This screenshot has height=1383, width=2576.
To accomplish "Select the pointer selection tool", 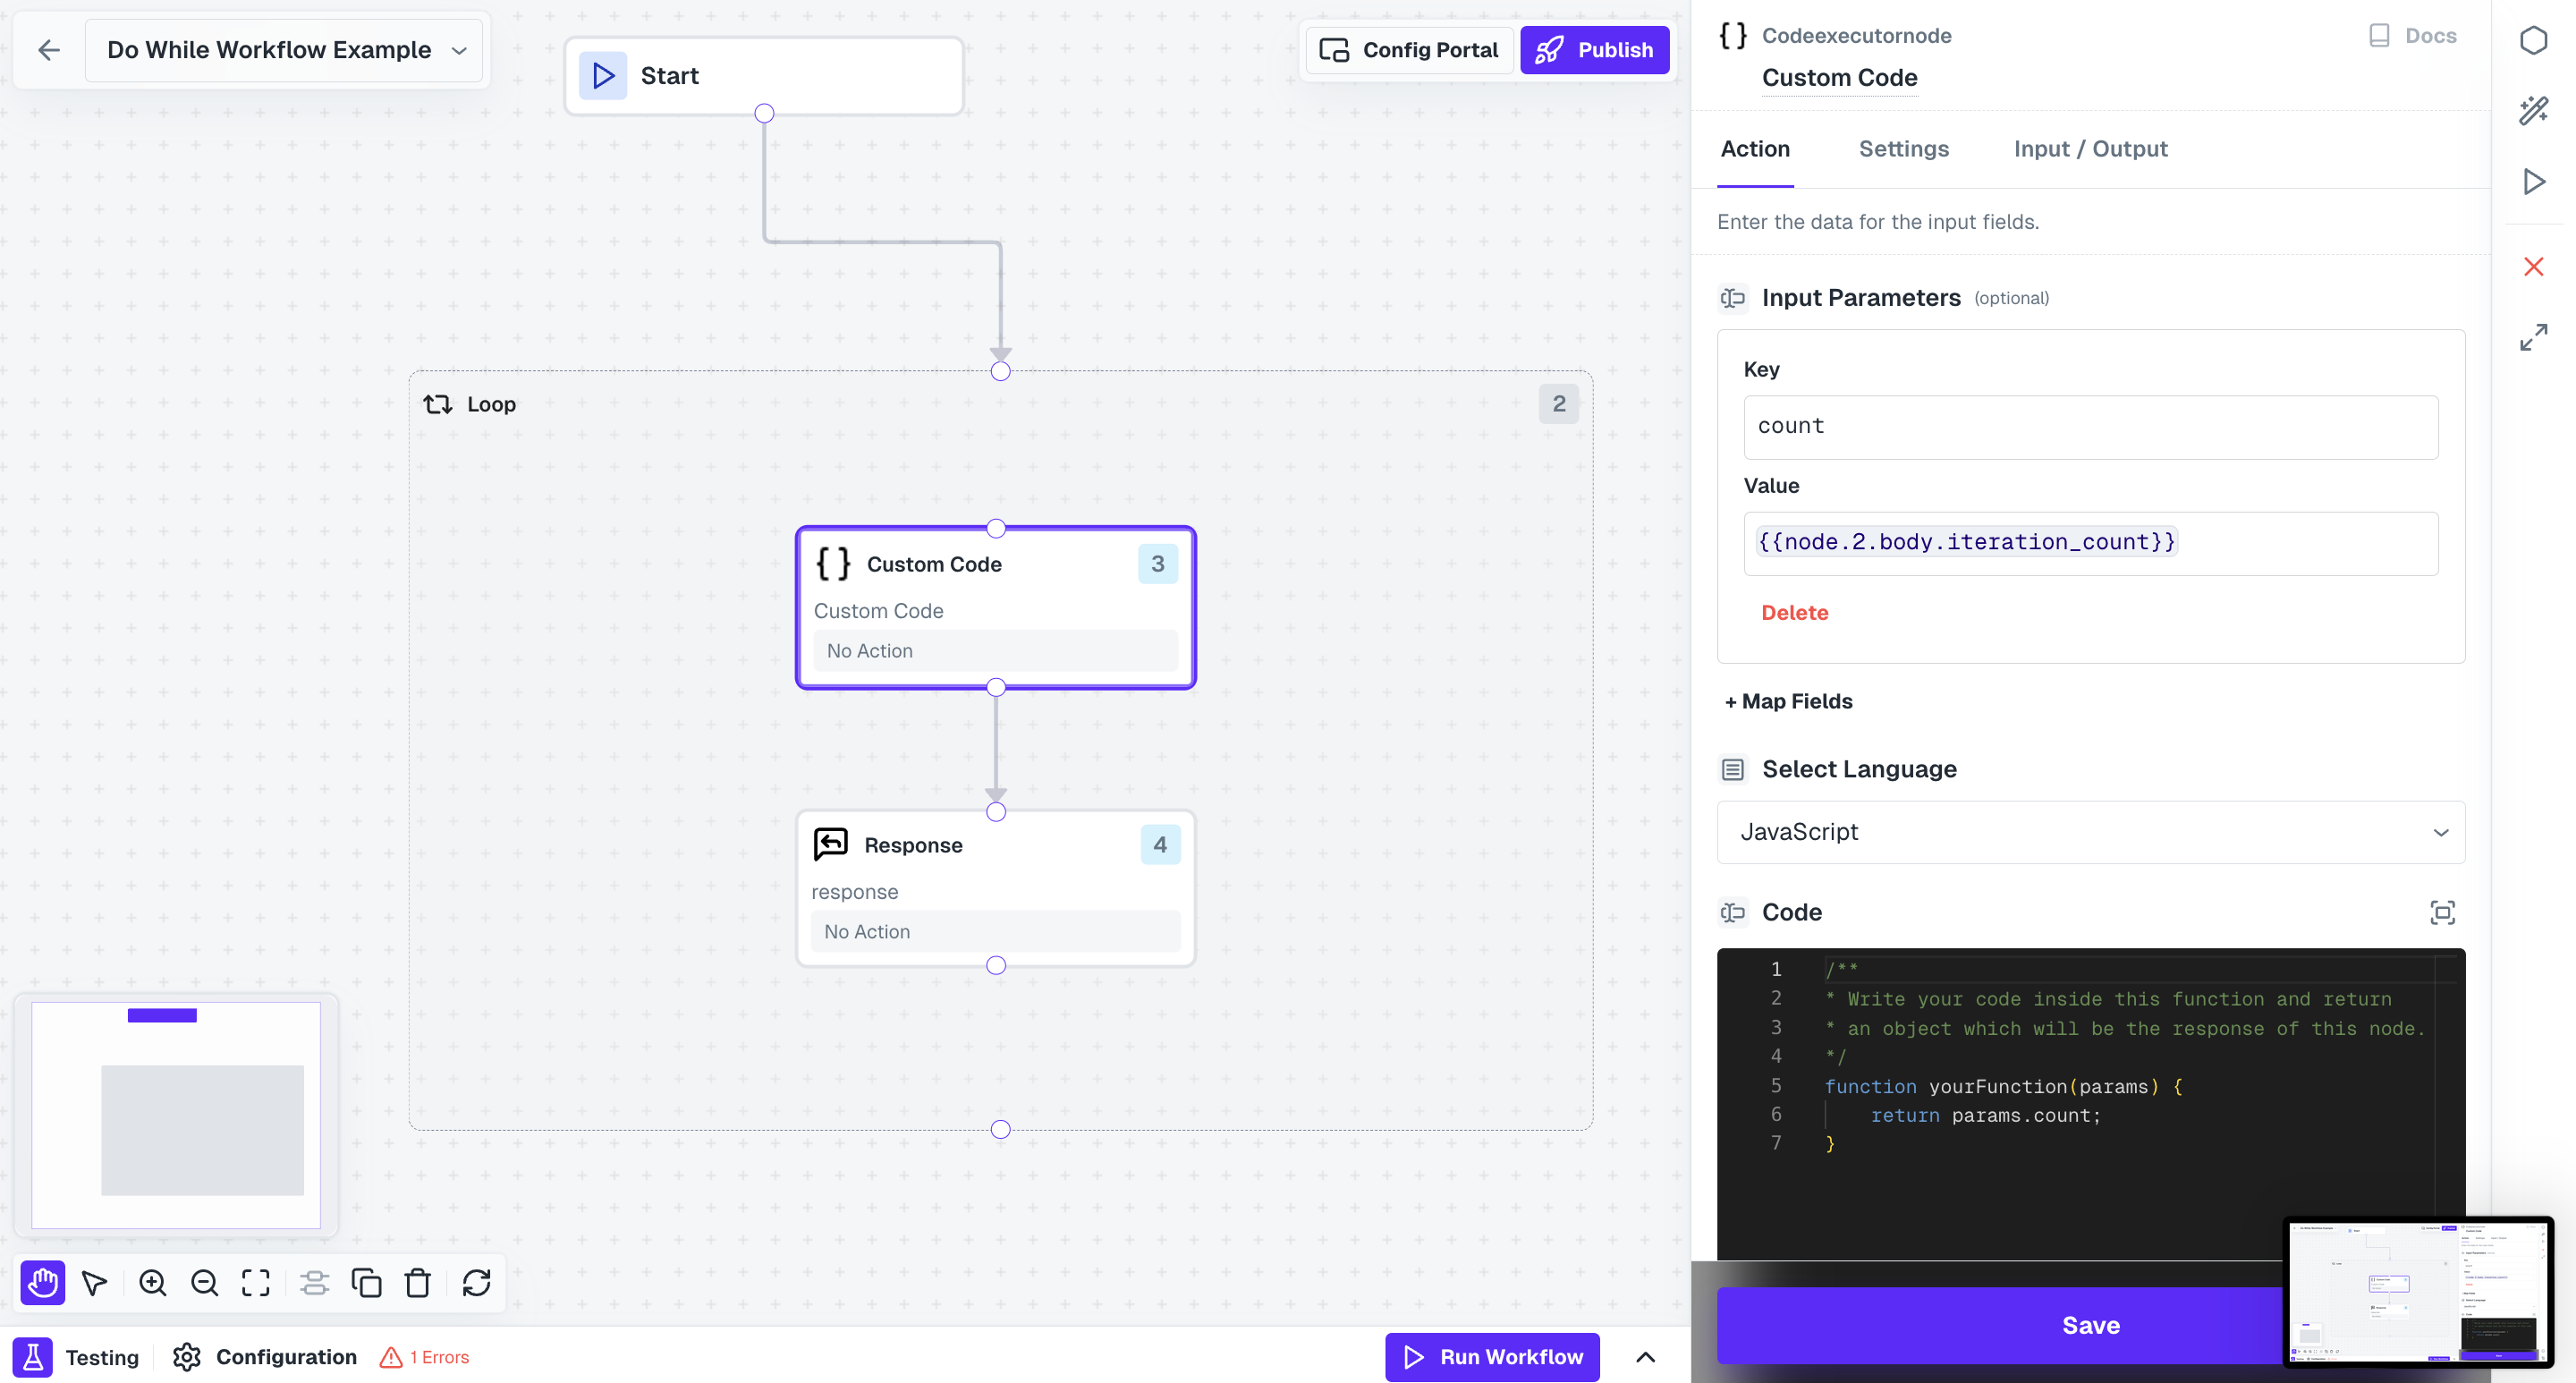I will [x=95, y=1283].
